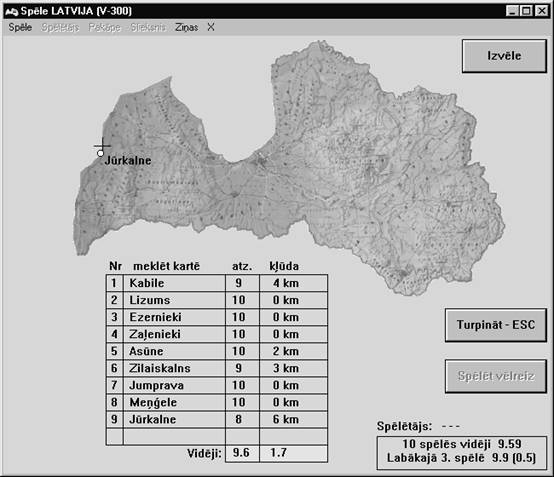Viewport: 554px width, 477px height.
Task: Maximize the game window
Action: [x=526, y=11]
